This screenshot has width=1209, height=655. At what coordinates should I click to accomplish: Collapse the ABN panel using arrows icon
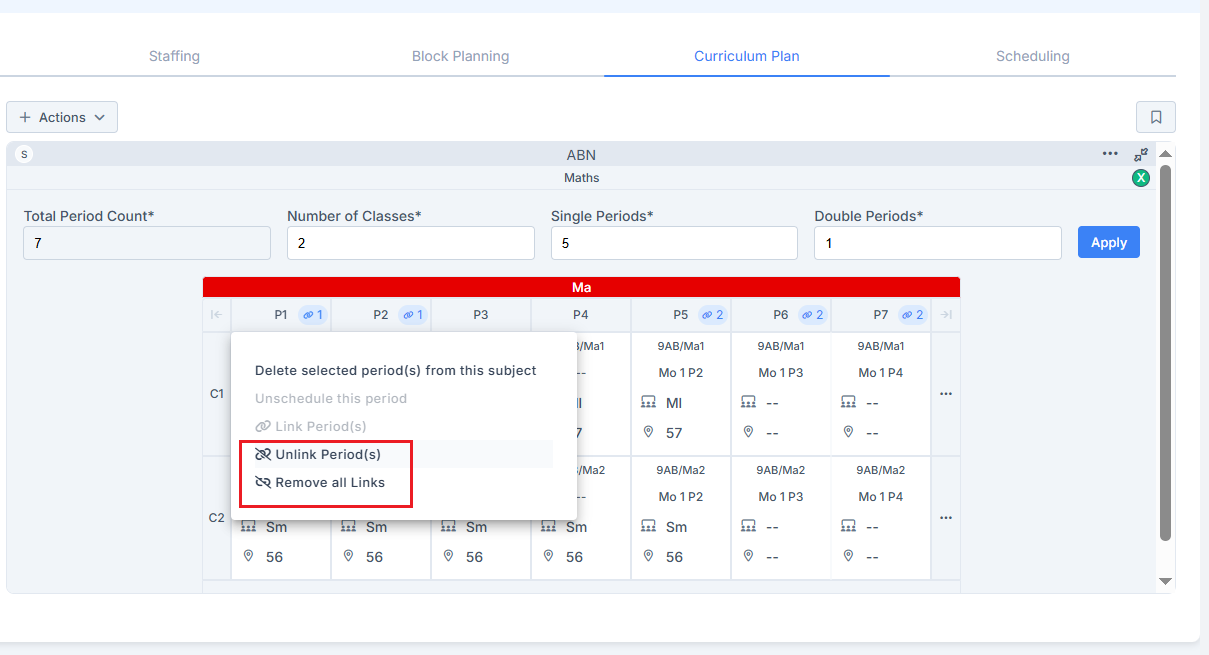pyautogui.click(x=1141, y=155)
